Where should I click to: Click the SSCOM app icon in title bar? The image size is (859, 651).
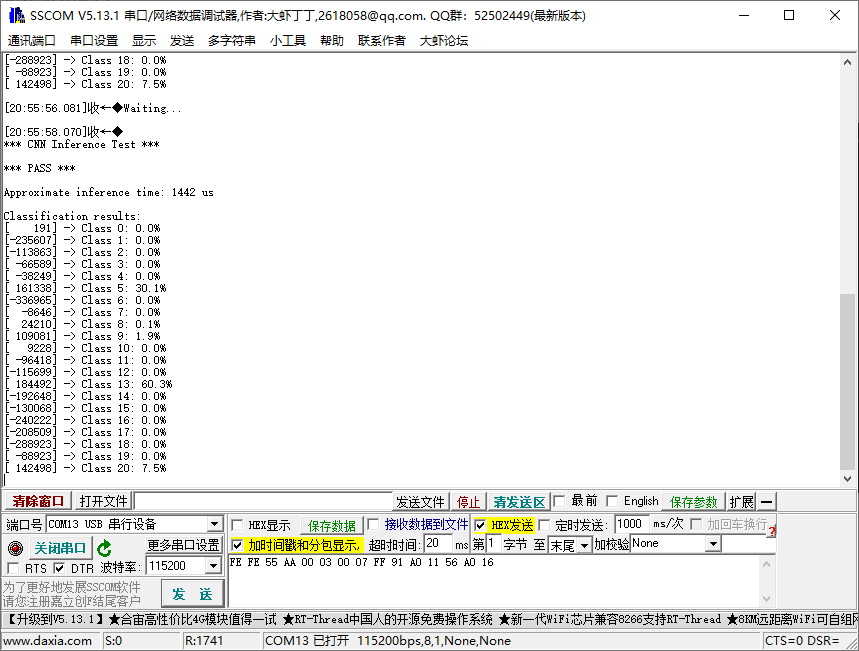pos(16,15)
